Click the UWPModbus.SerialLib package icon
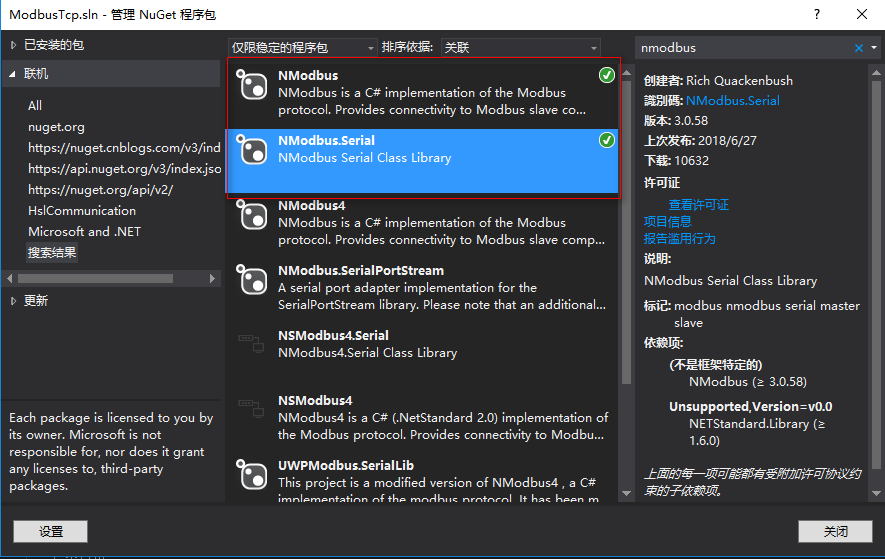The height and width of the screenshot is (559, 885). click(x=252, y=474)
